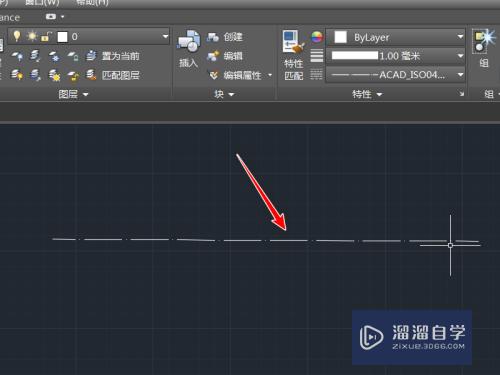
Task: Click the linetype dashed lines icon
Action: point(317,75)
